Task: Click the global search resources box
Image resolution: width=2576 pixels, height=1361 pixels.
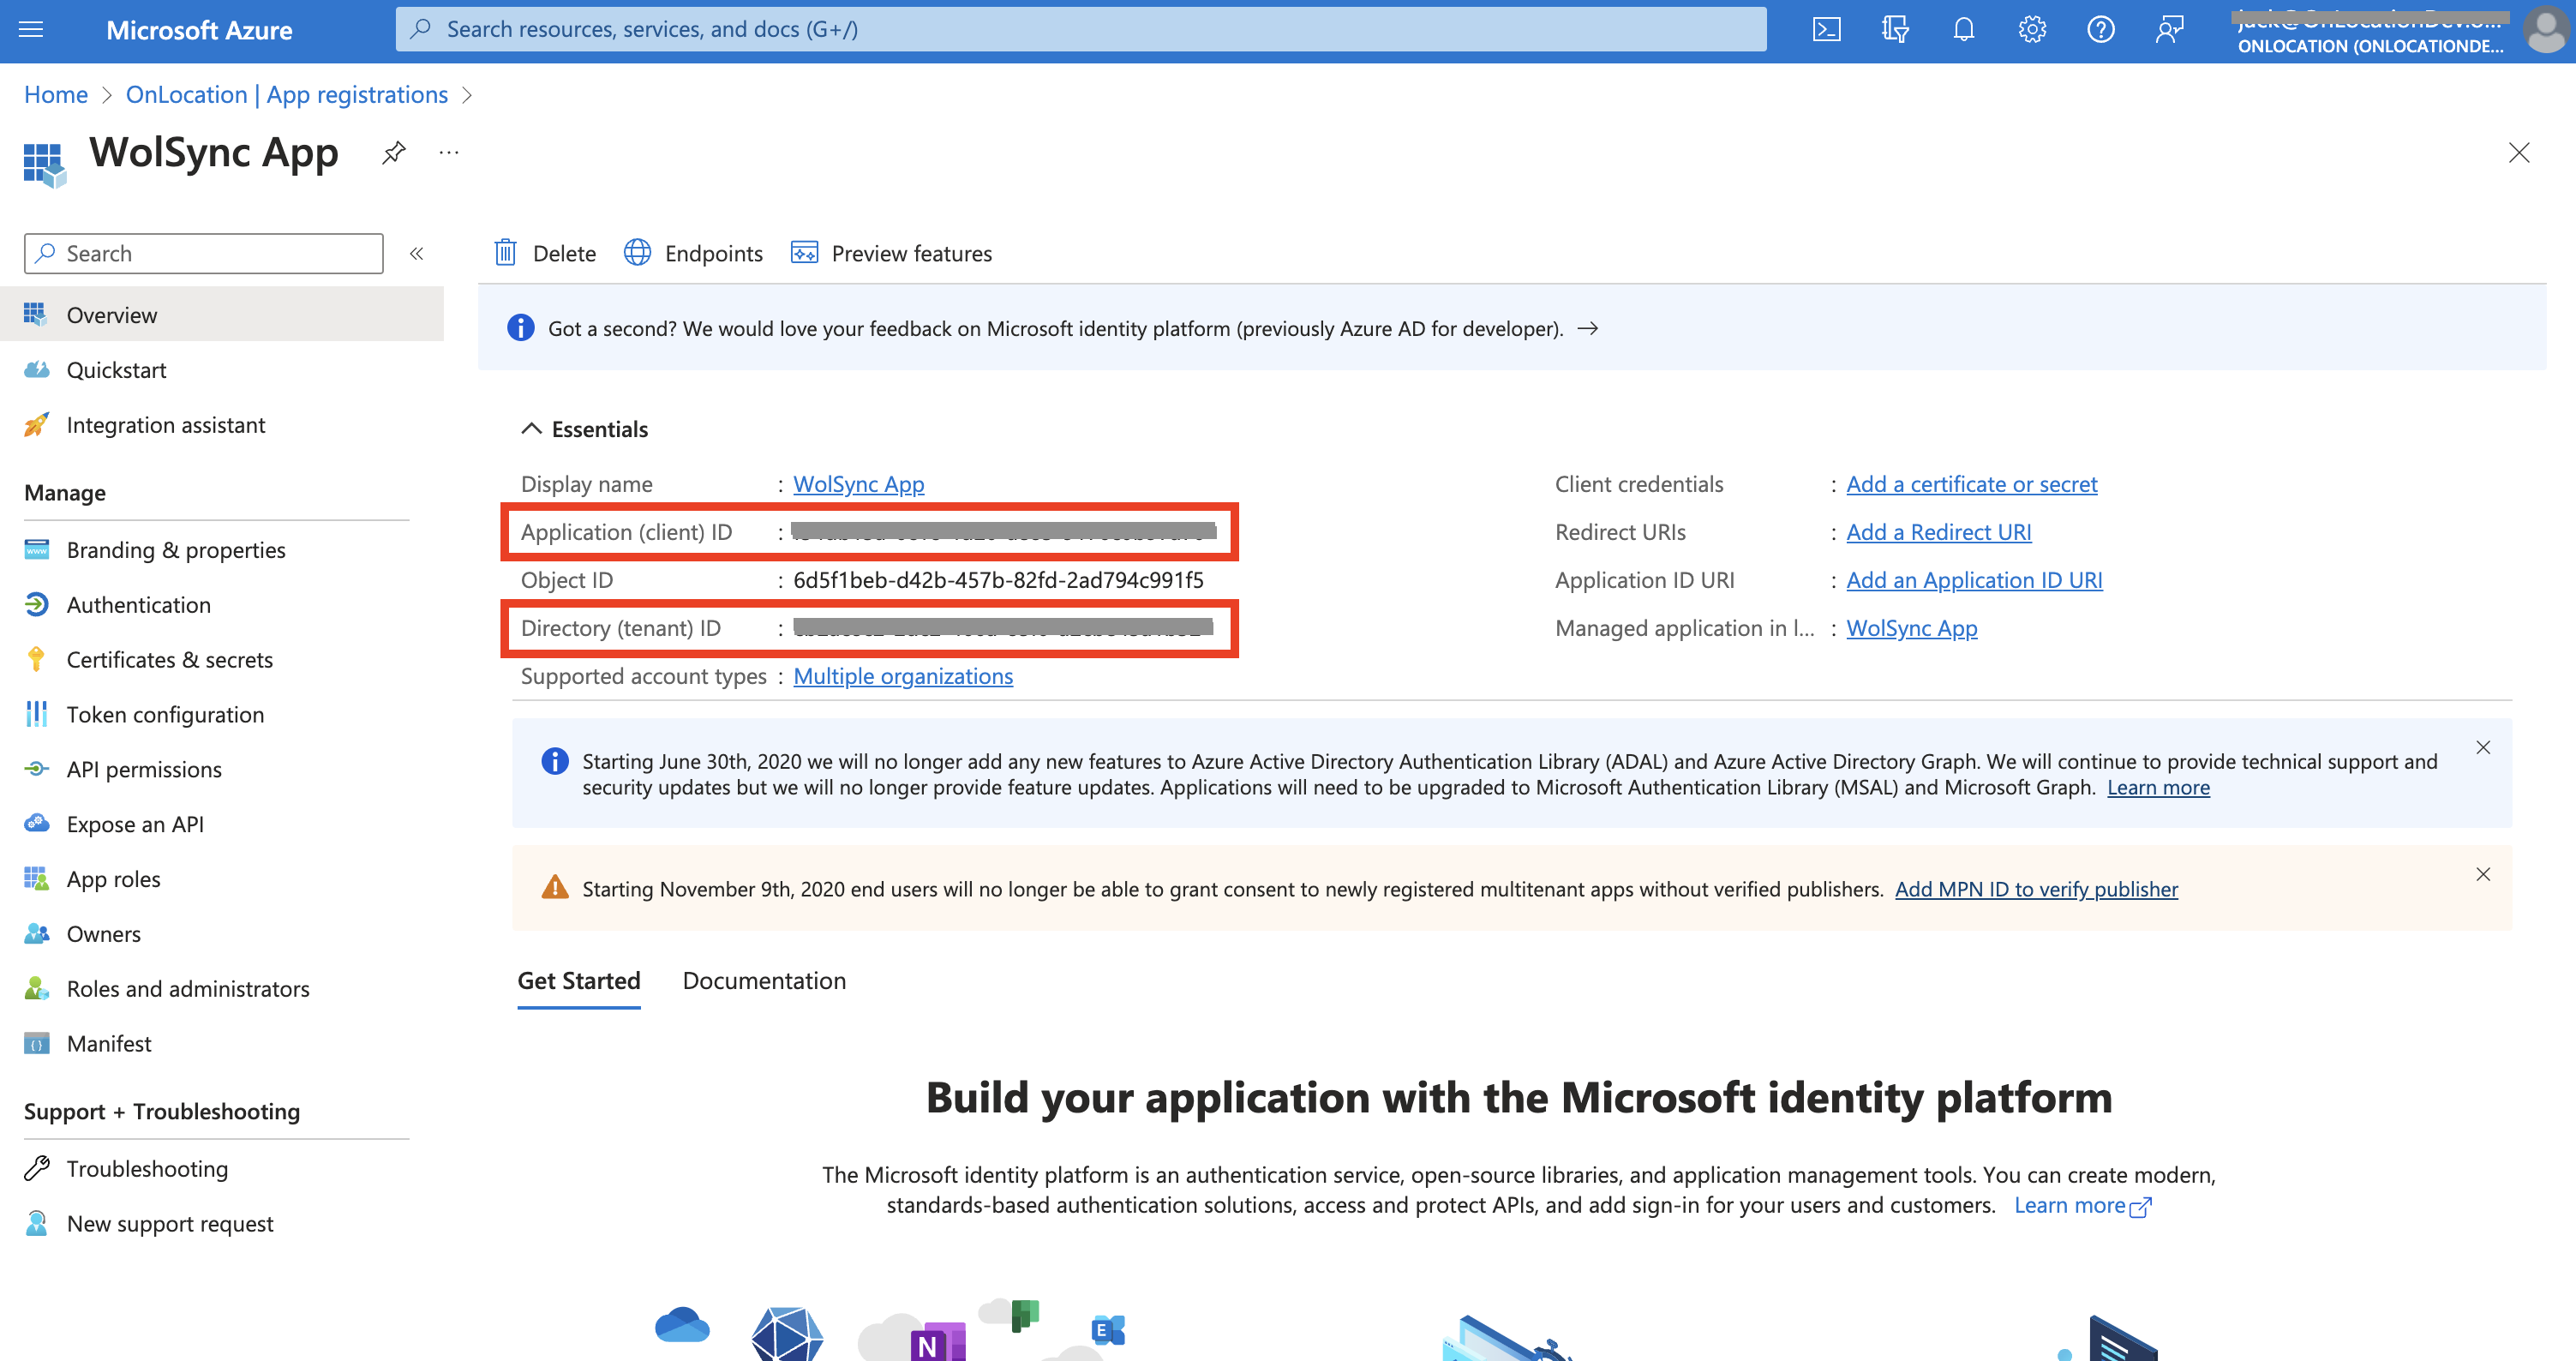Action: click(x=1080, y=29)
